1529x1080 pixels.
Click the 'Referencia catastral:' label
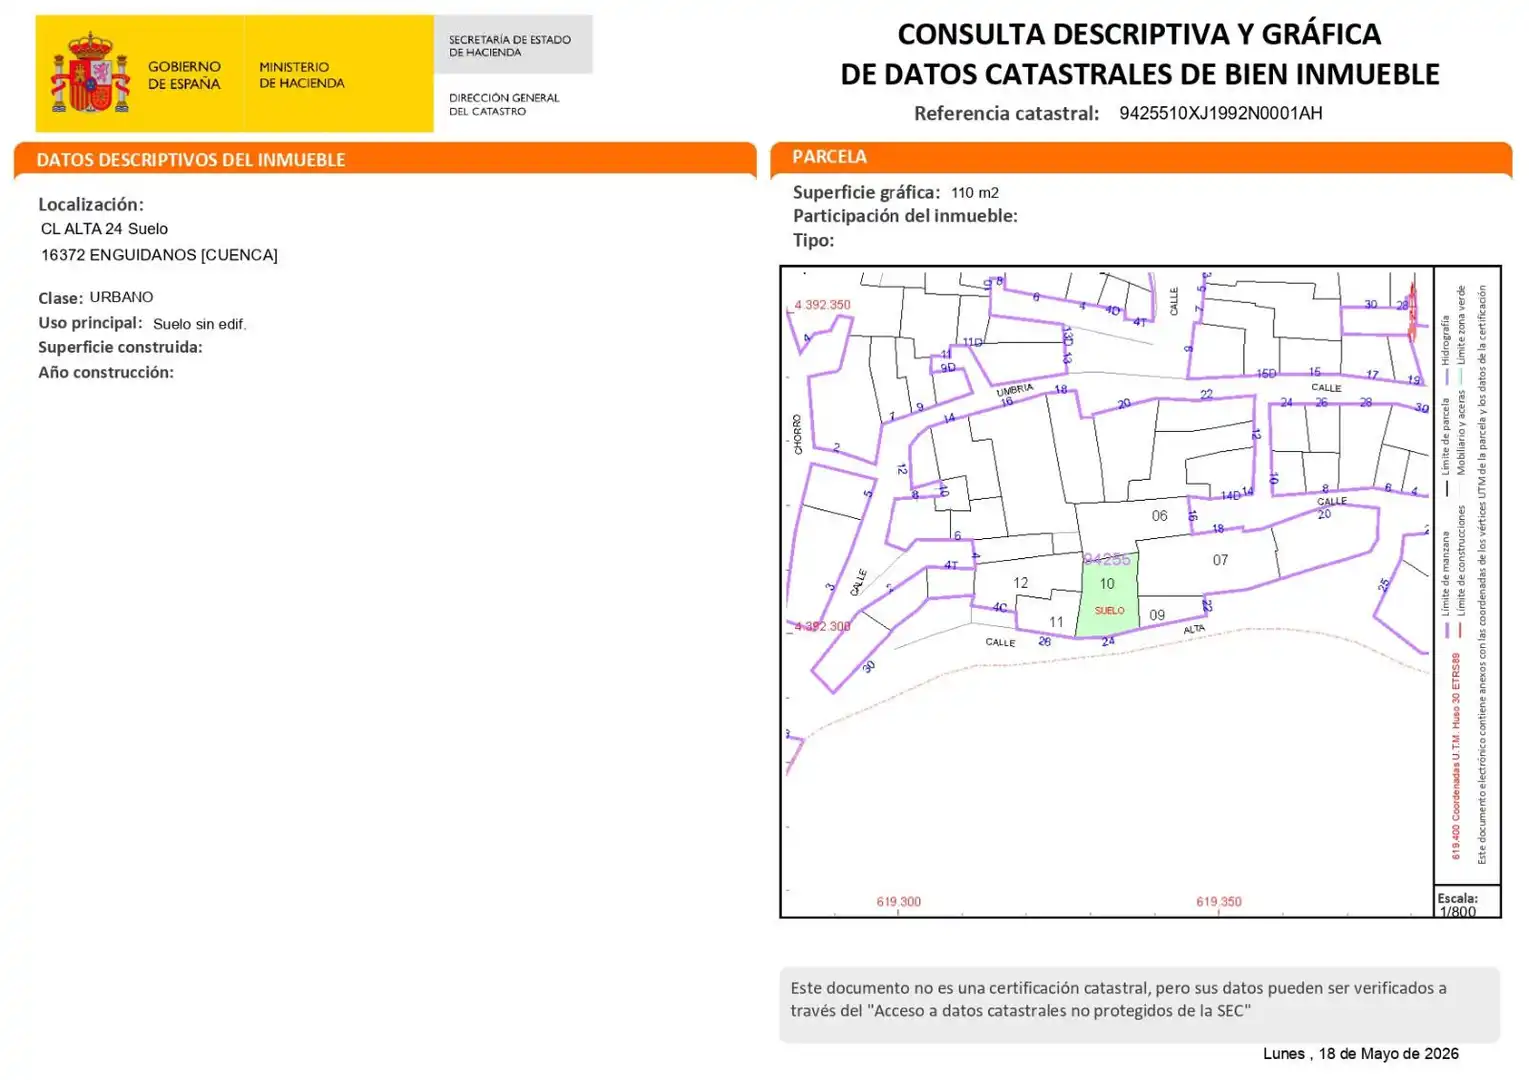coord(1006,113)
